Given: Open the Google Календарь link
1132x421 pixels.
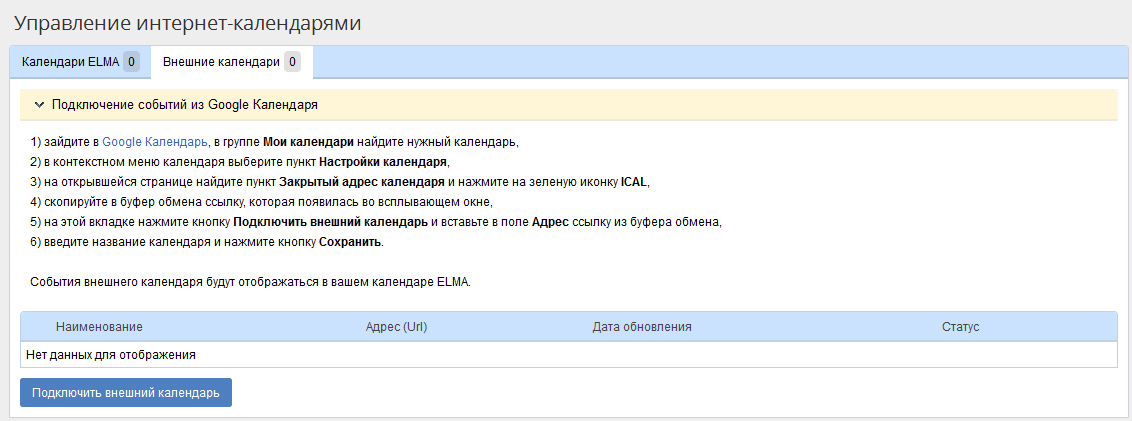Looking at the screenshot, I should 155,141.
